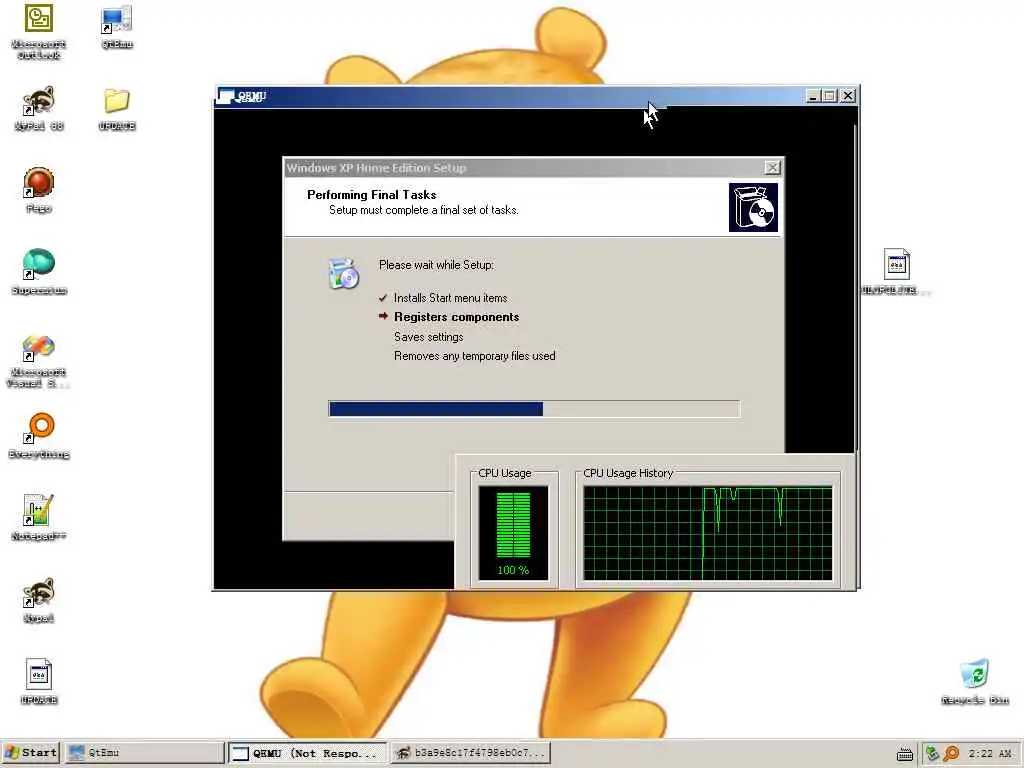
Task: Click the CPU Usage 100 % gauge
Action: point(513,533)
